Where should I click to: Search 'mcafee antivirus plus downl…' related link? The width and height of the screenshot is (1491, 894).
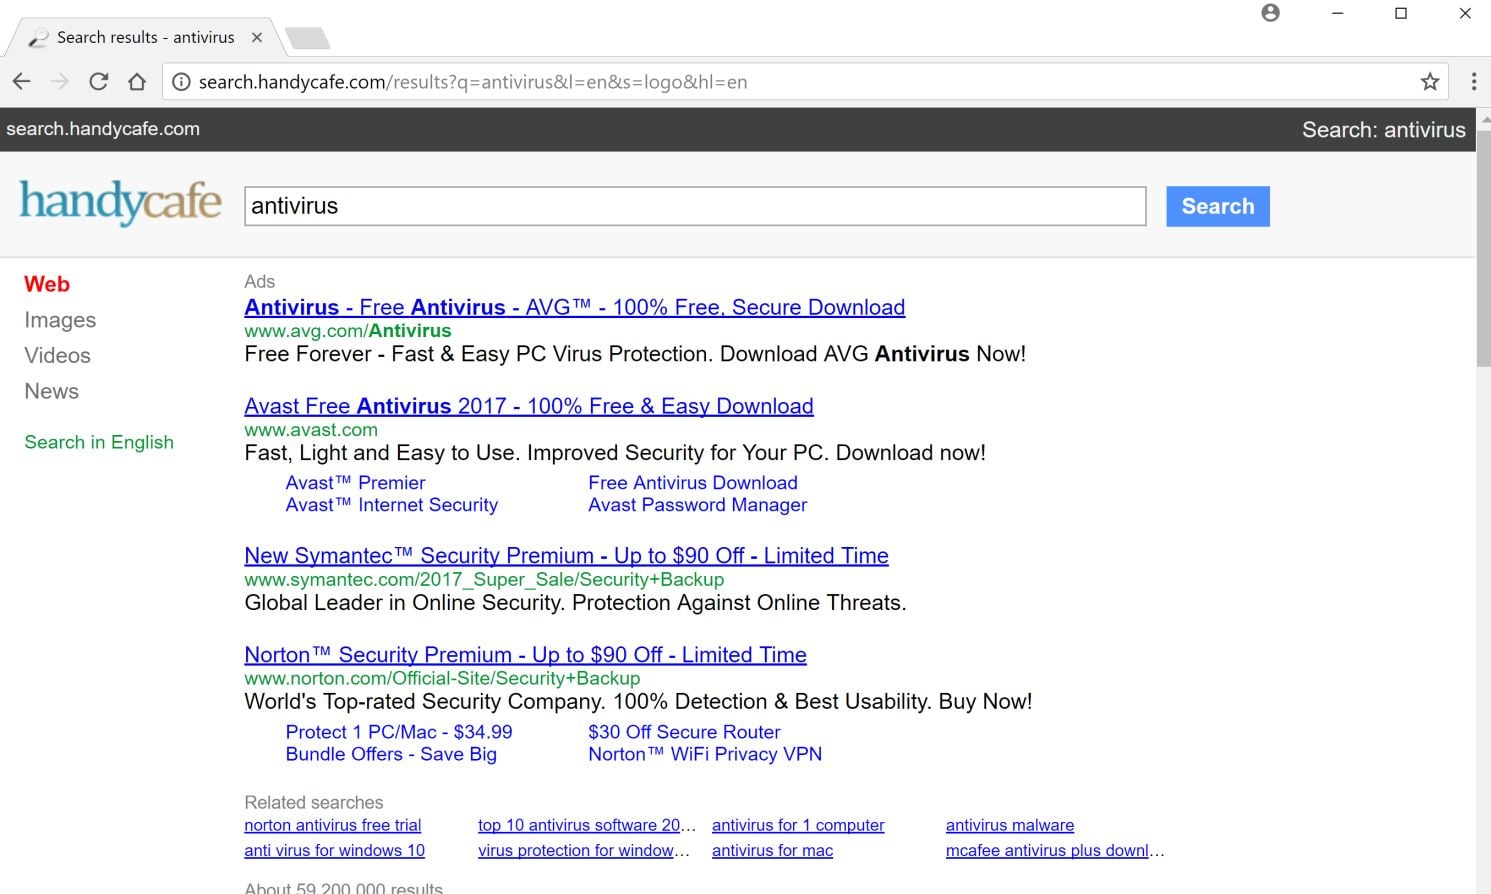coord(1055,850)
